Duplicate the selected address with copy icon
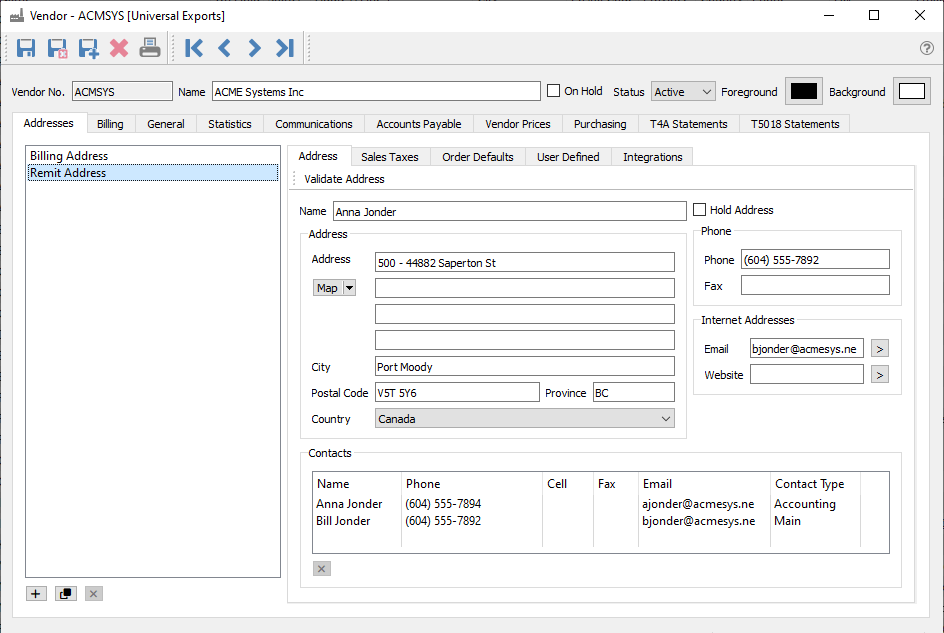 (65, 593)
